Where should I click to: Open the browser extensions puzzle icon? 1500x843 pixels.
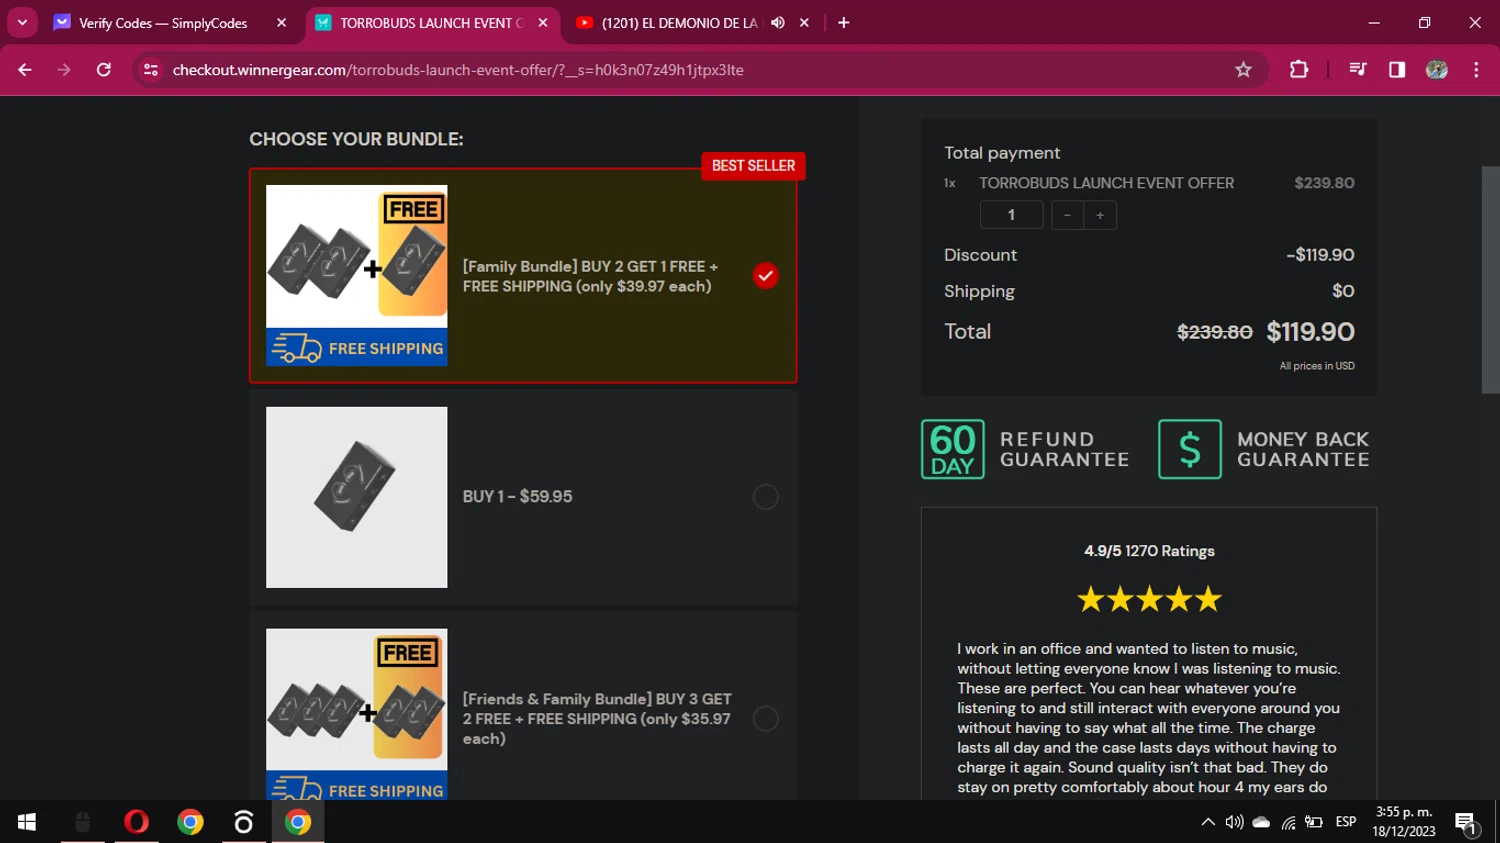coord(1299,70)
